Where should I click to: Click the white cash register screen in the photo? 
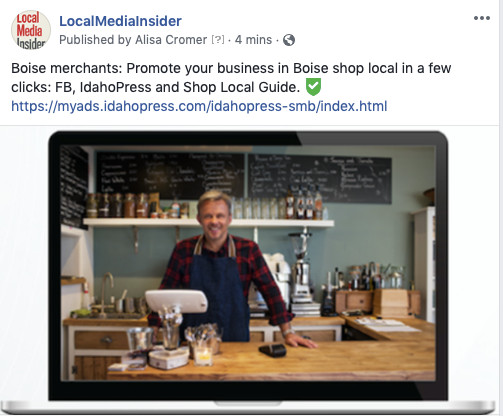click(x=176, y=301)
